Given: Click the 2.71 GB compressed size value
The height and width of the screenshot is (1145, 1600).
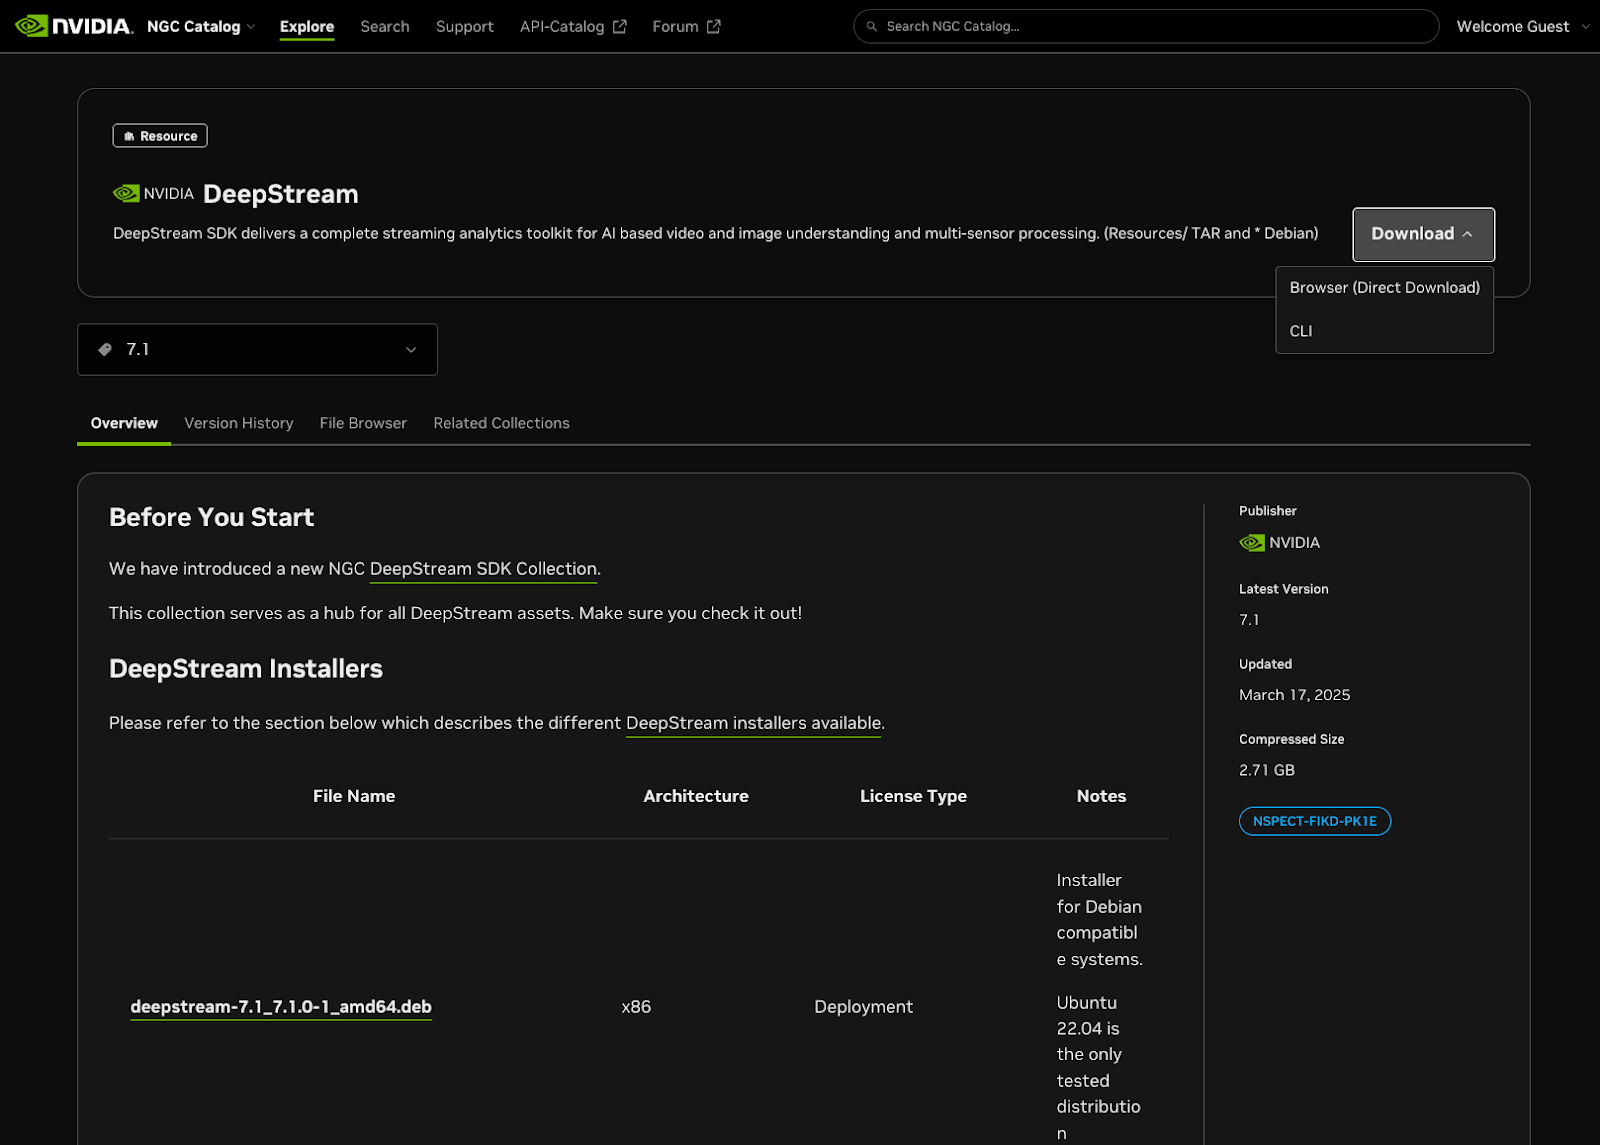Looking at the screenshot, I should [1267, 770].
